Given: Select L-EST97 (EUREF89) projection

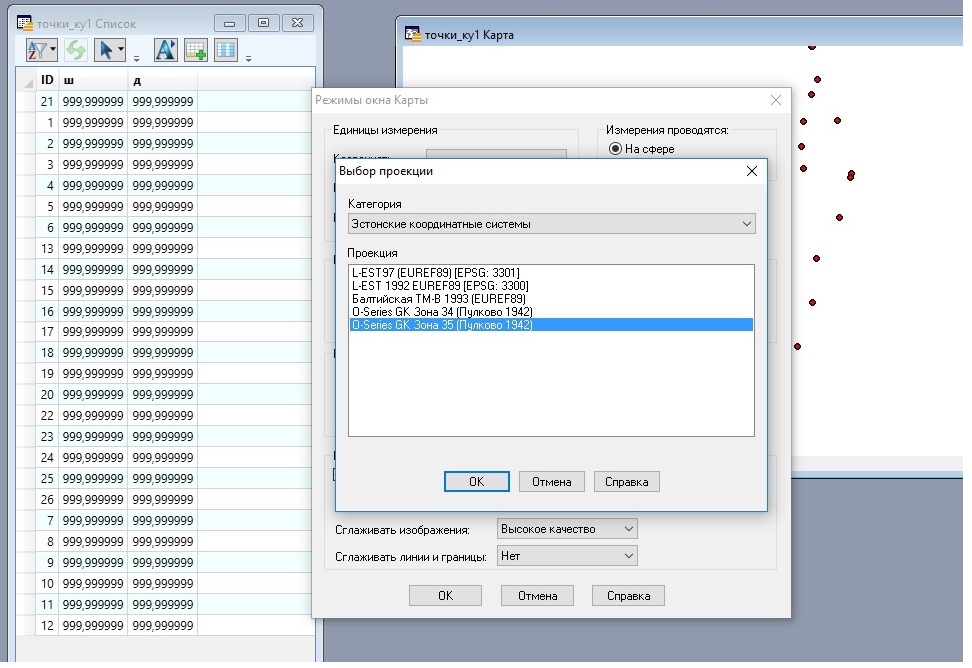Looking at the screenshot, I should (435, 272).
